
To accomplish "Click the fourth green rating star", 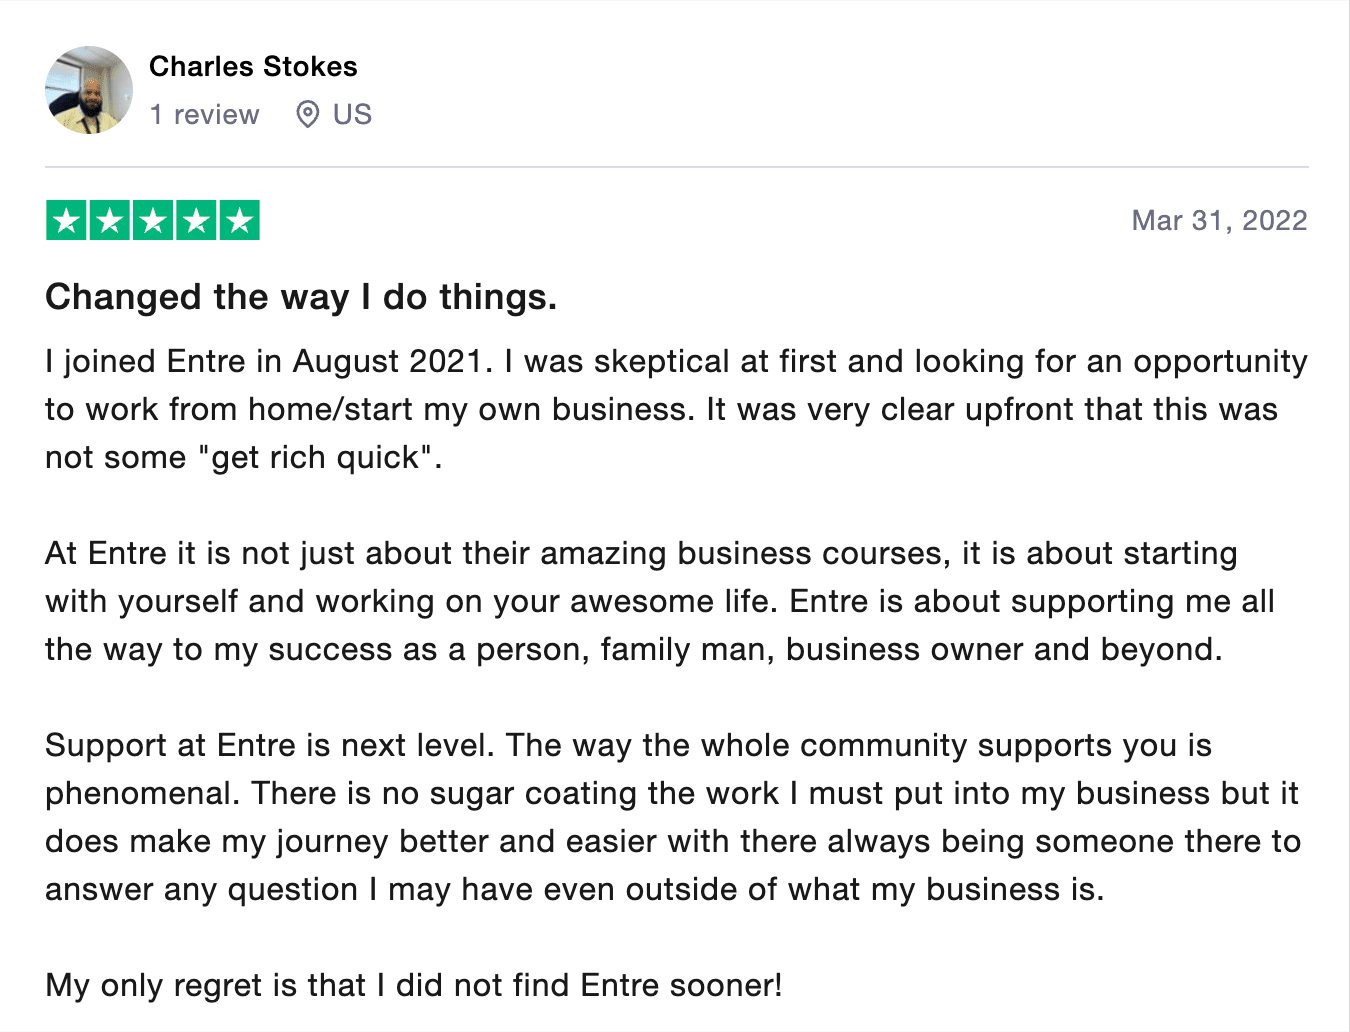I will tap(196, 220).
